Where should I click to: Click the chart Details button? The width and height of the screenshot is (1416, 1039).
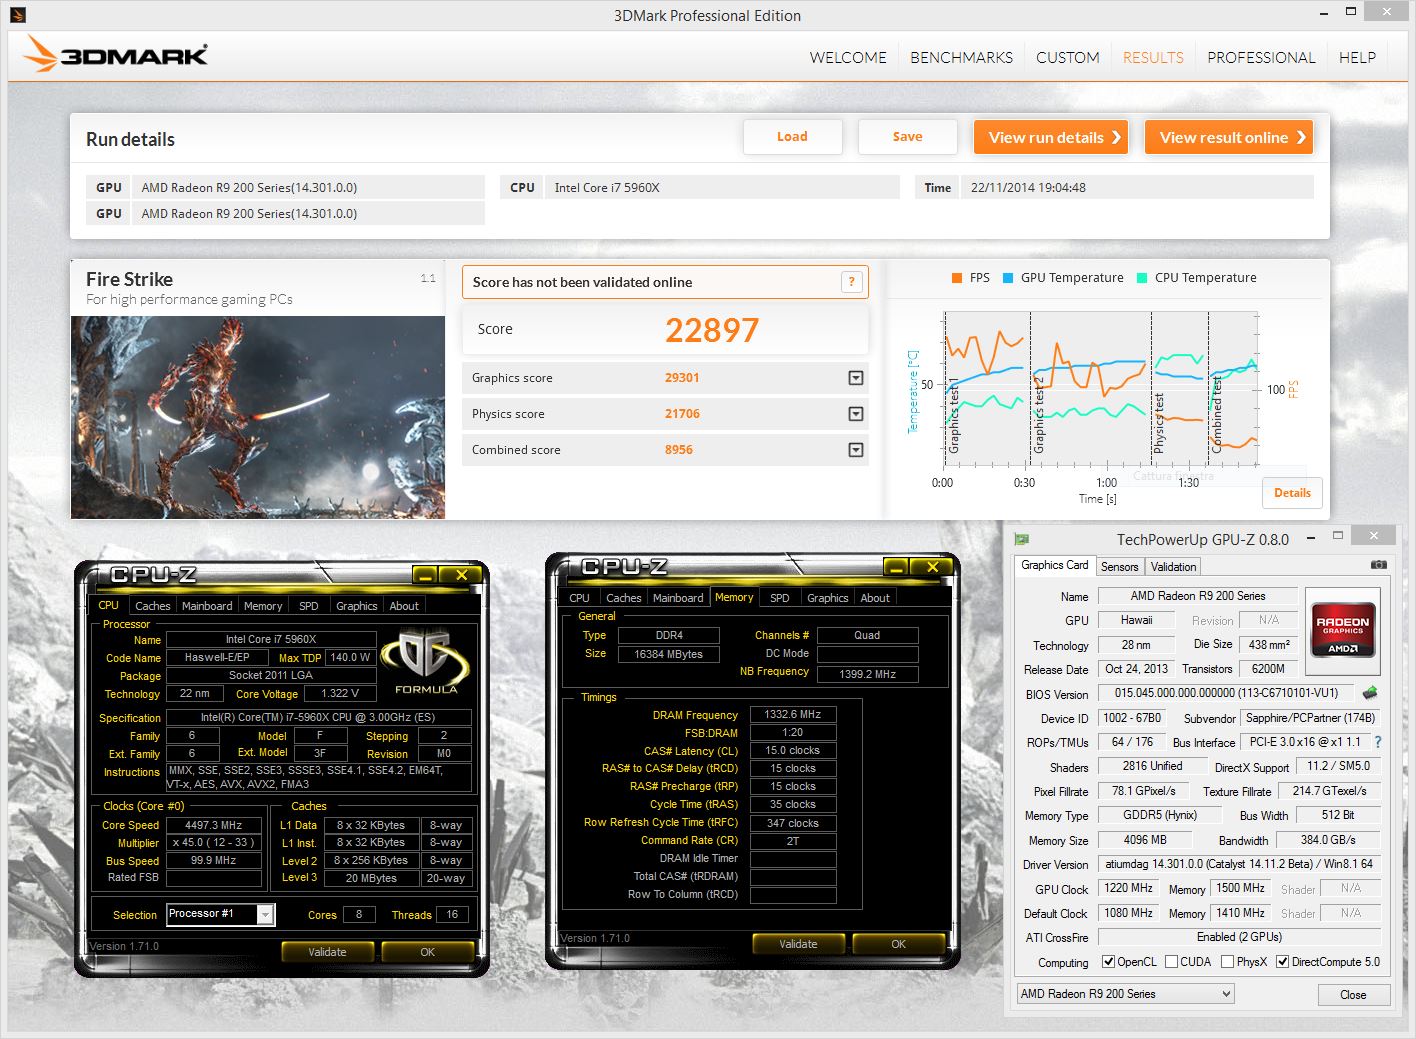[1292, 493]
